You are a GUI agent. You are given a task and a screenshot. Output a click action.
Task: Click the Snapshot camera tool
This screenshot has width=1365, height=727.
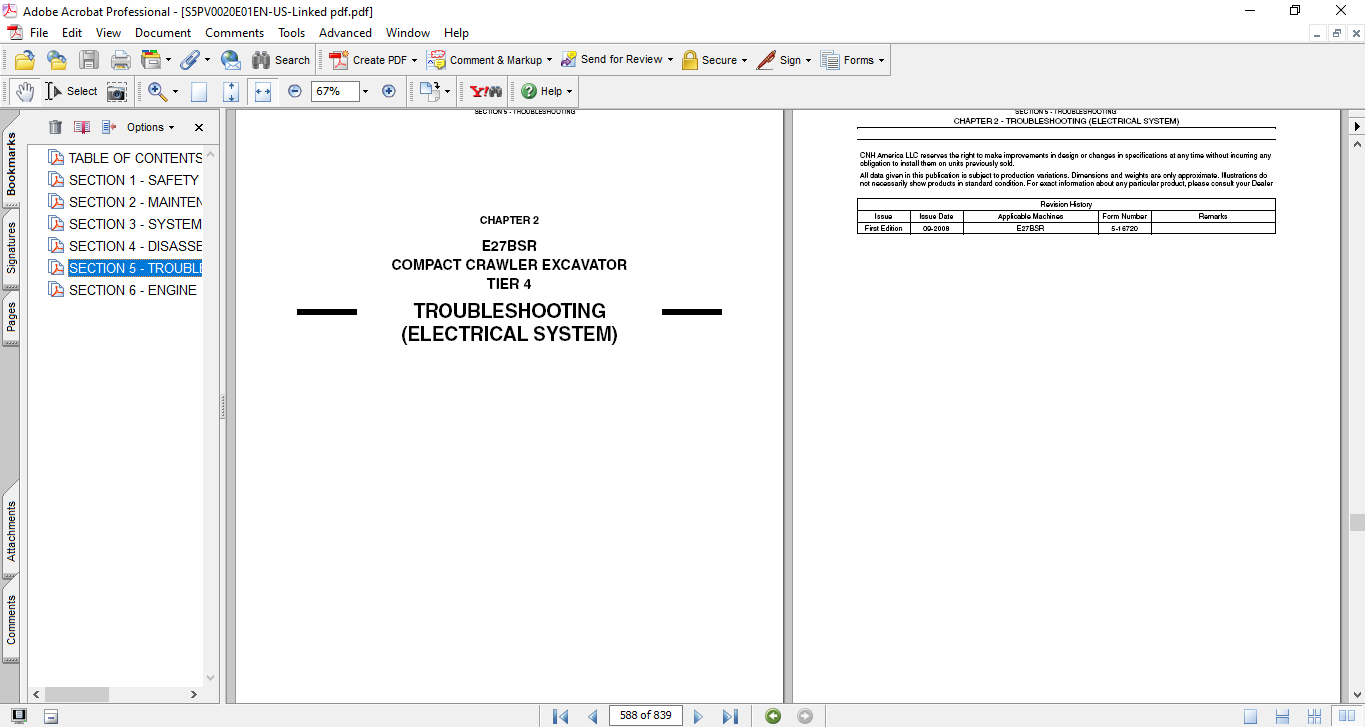pos(117,91)
